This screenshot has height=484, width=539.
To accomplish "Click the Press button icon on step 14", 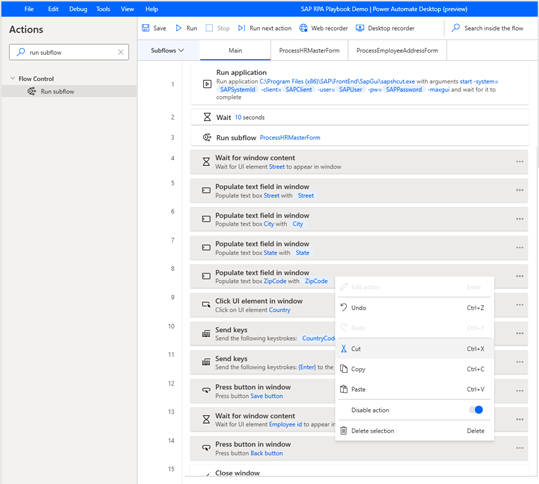I will click(206, 448).
